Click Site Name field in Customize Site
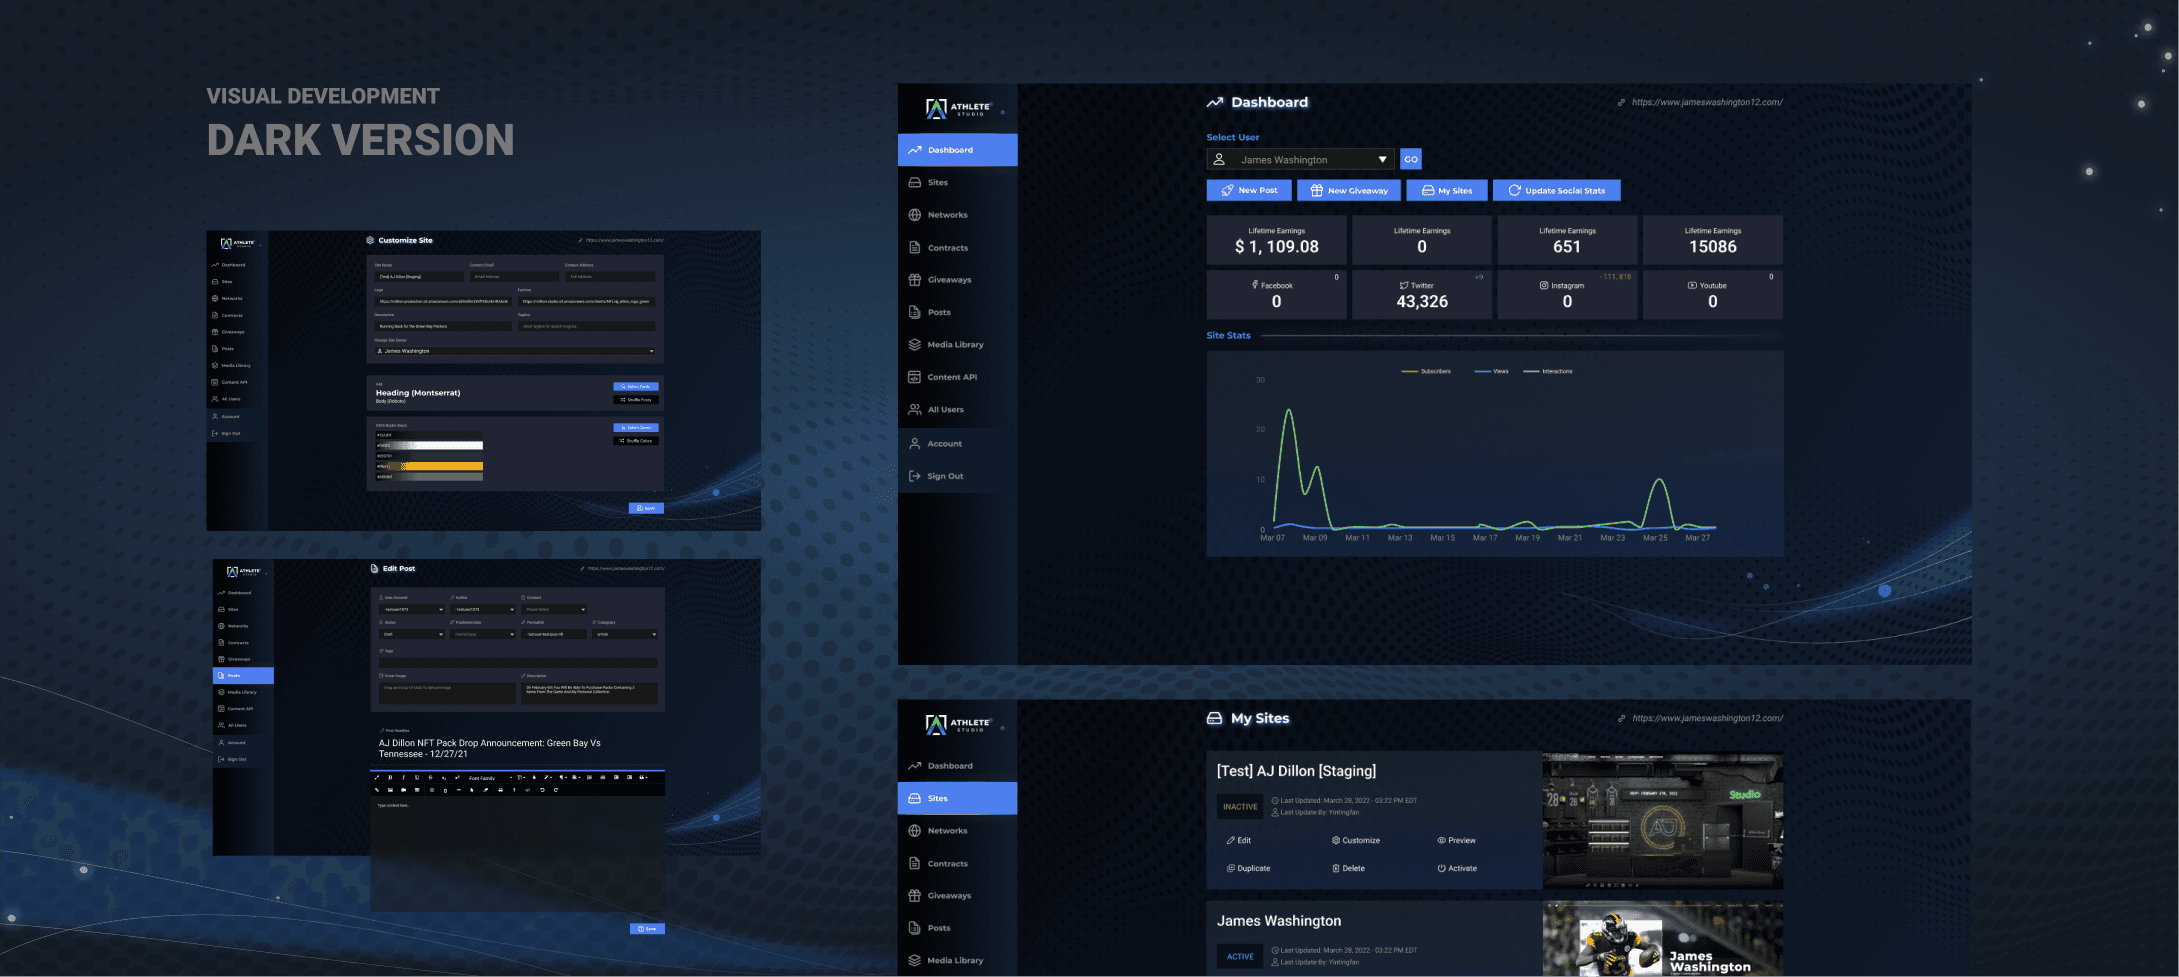Image resolution: width=2179 pixels, height=977 pixels. pos(419,276)
